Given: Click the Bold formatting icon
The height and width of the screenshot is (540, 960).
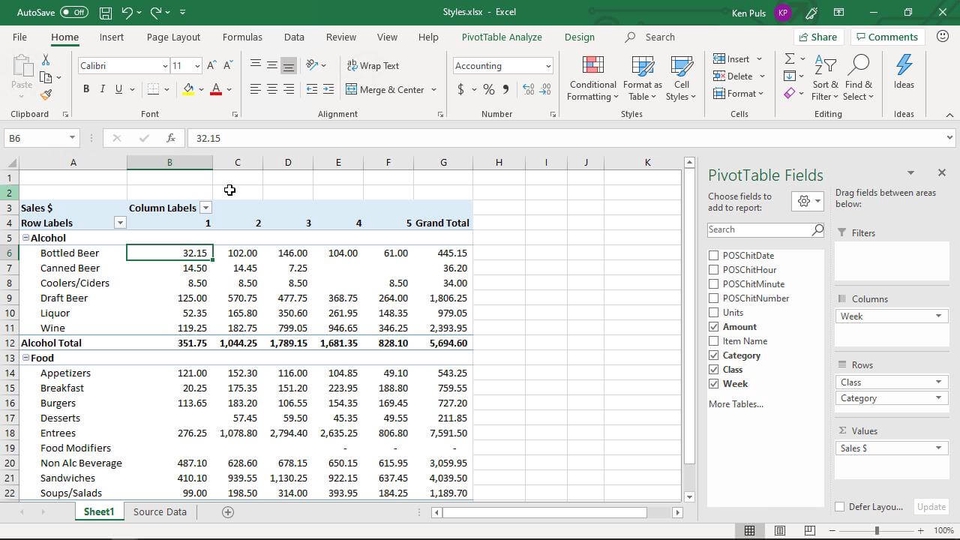Looking at the screenshot, I should (x=86, y=89).
